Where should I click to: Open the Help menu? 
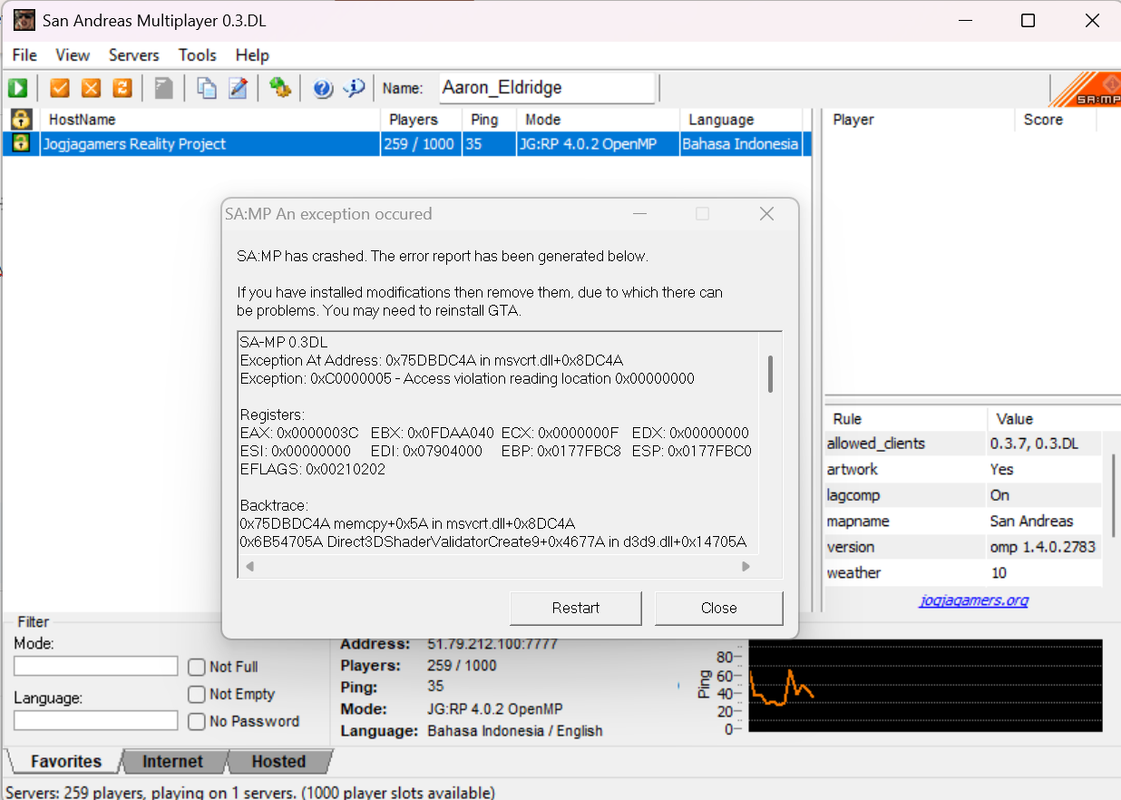coord(252,55)
